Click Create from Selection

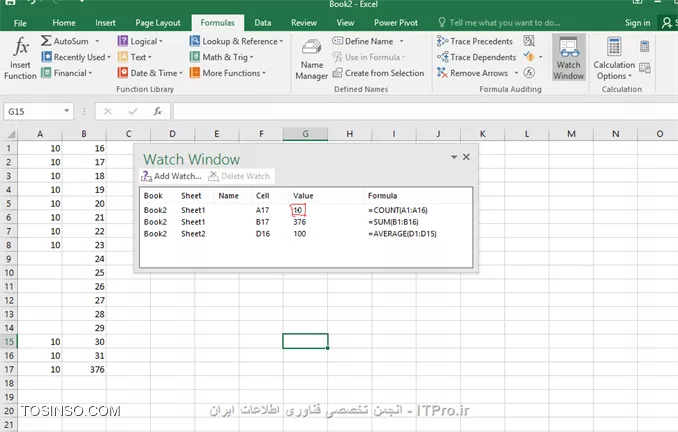coord(378,73)
